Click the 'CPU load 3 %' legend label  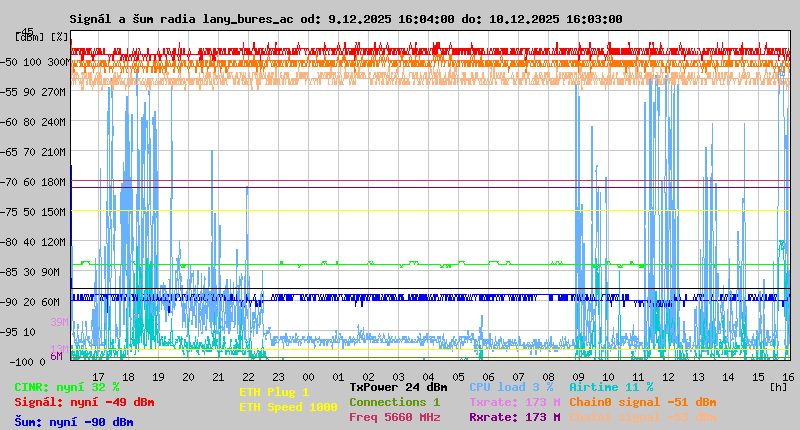coord(511,388)
